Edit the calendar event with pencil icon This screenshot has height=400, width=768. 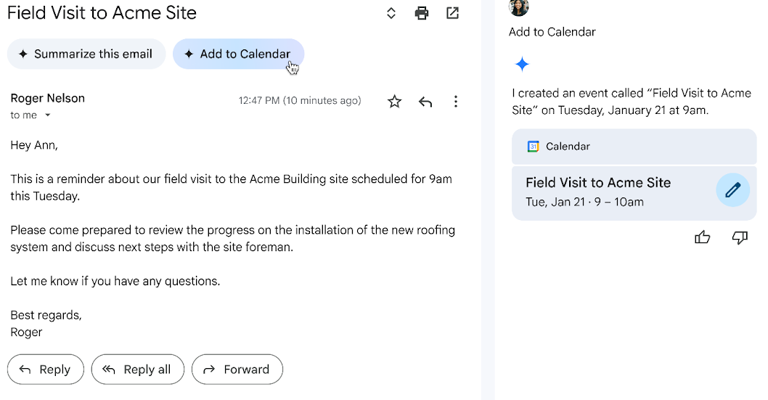pyautogui.click(x=733, y=190)
